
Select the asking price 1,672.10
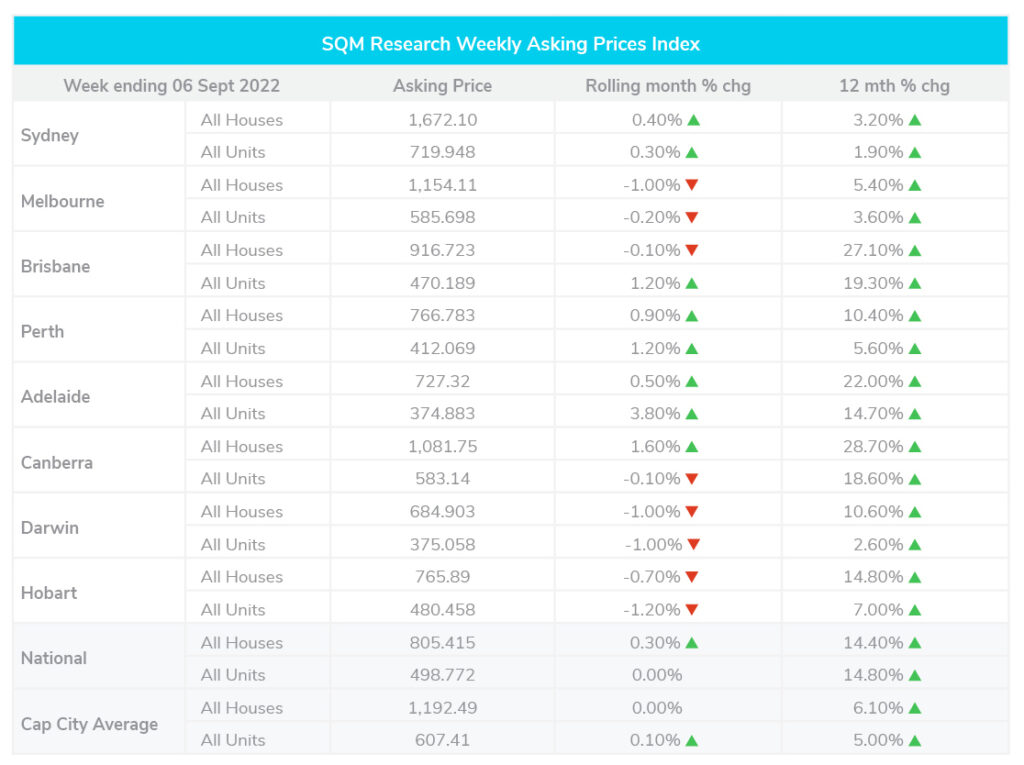coord(443,120)
